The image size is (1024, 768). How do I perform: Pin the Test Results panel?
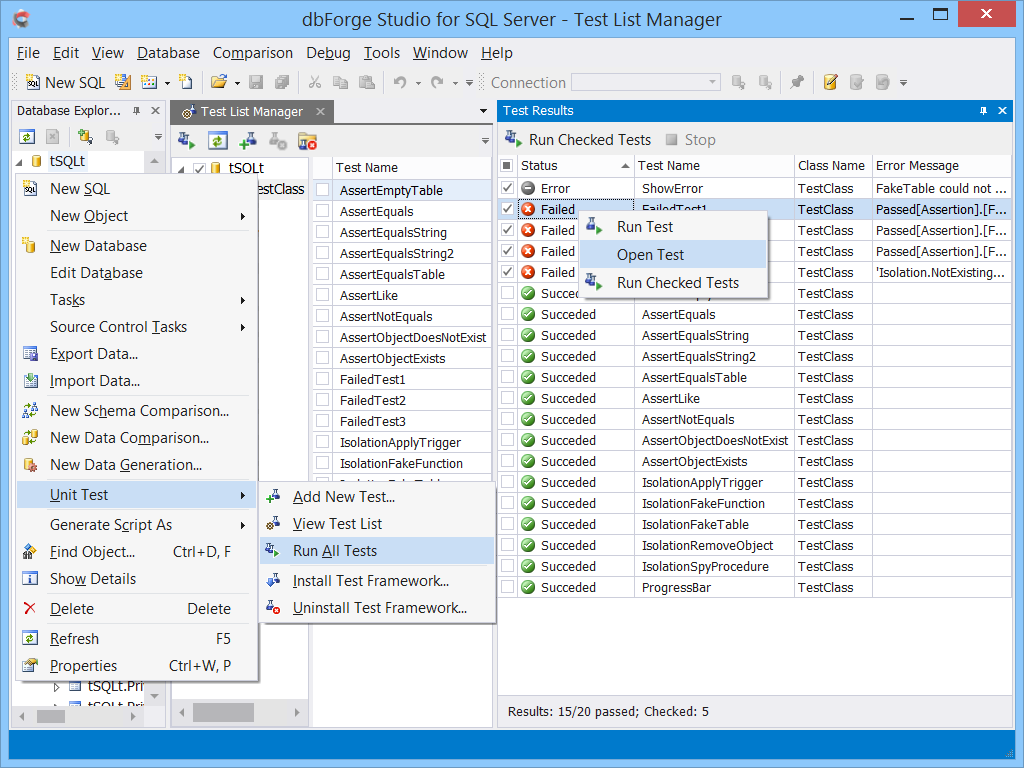click(984, 111)
